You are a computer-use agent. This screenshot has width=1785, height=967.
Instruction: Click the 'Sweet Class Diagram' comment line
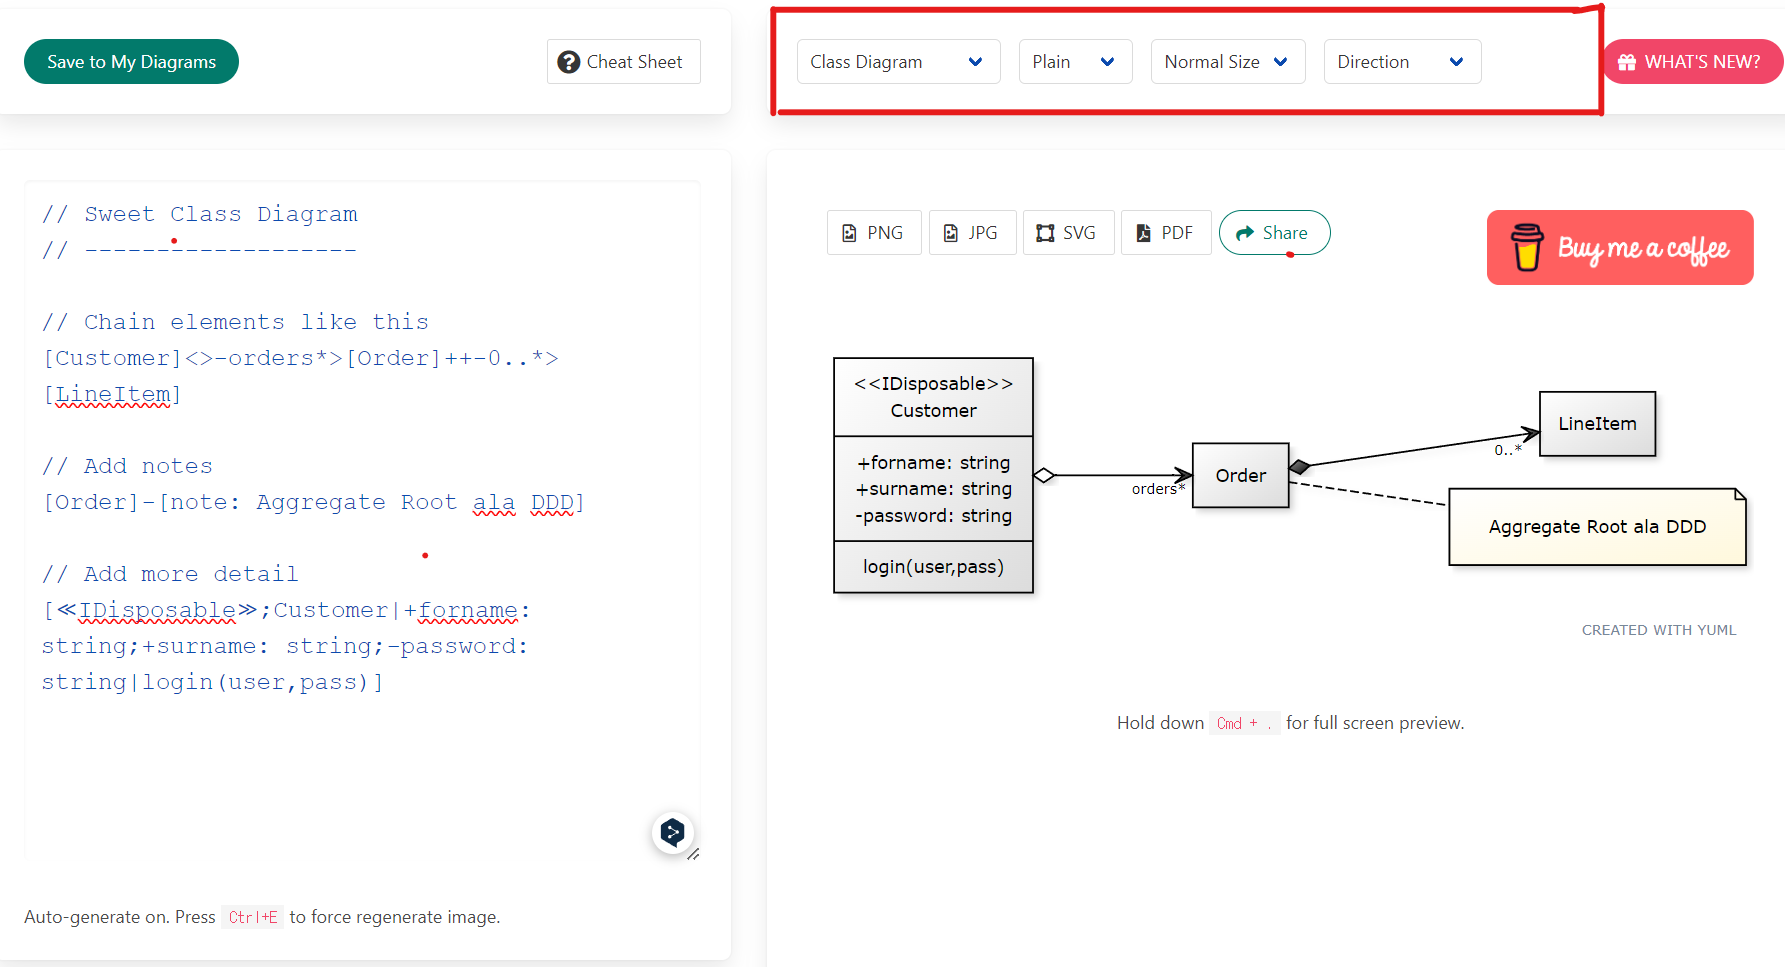(x=200, y=214)
